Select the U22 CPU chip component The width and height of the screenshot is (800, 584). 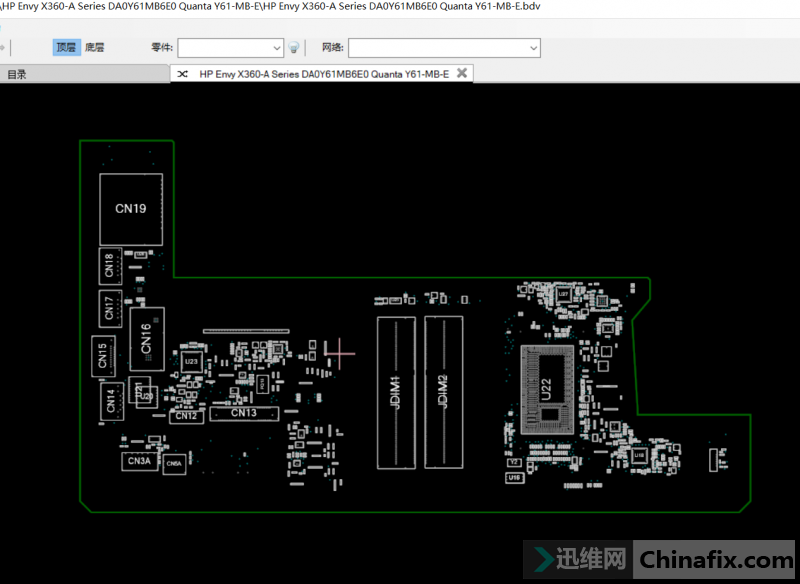[x=545, y=388]
